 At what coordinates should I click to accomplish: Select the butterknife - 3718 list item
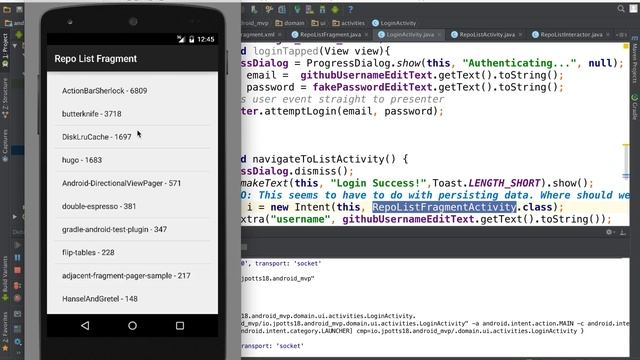point(132,114)
